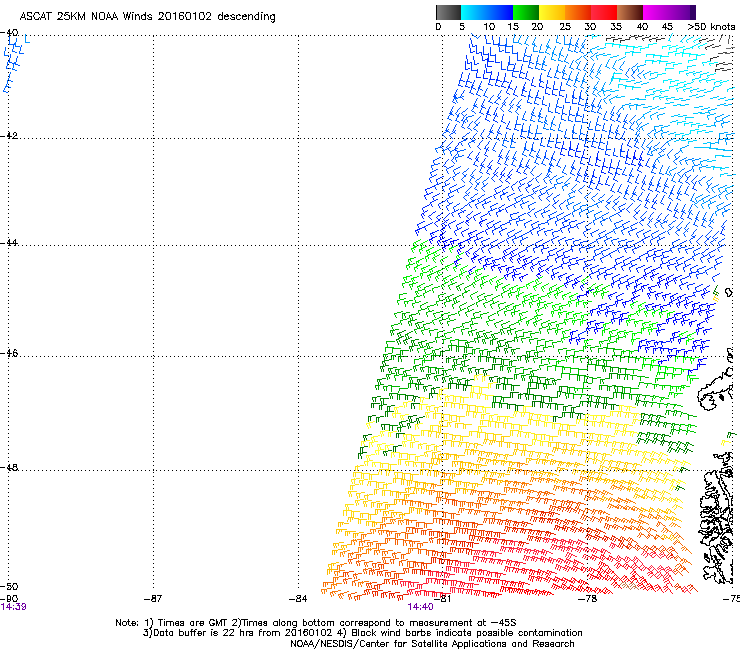Image resolution: width=740 pixels, height=650 pixels.
Task: Click the '35' legend scale label
Action: (616, 27)
